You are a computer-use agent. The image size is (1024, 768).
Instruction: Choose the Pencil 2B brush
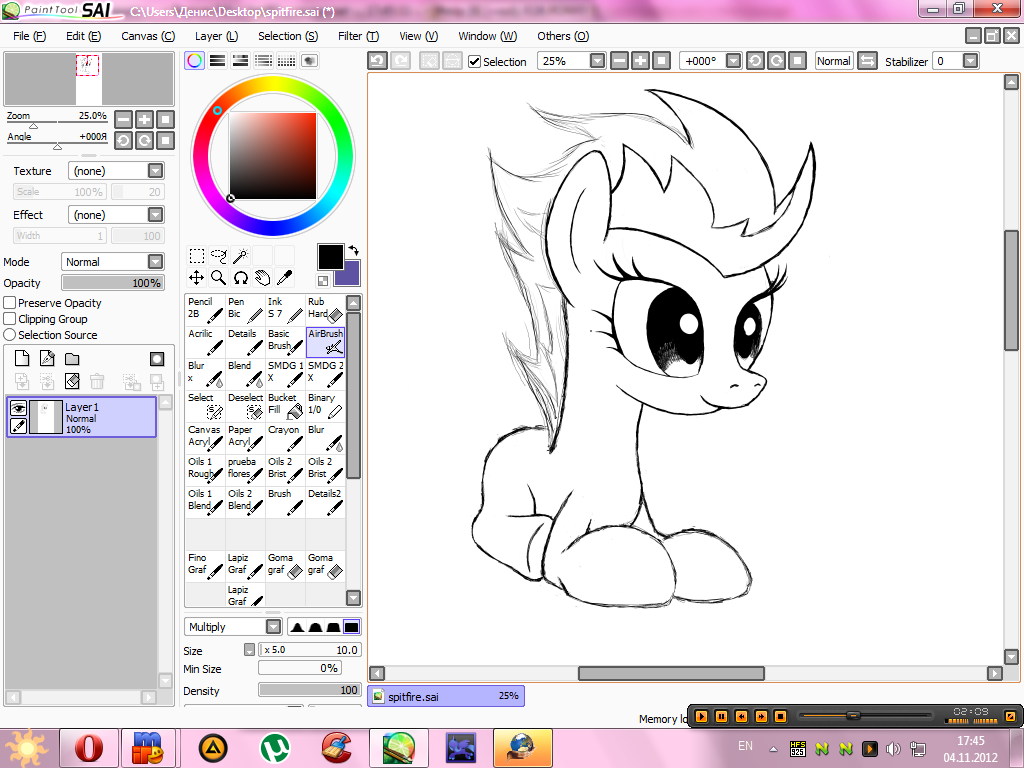coord(205,310)
